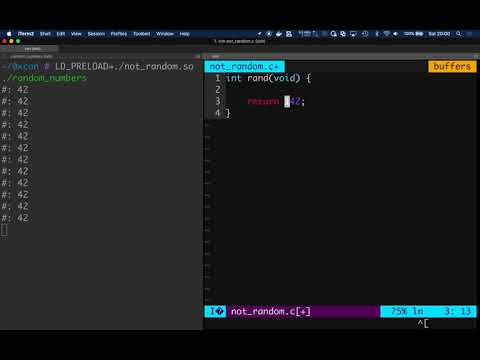This screenshot has width=480, height=360.
Task: Click the Docker whale menu bar icon
Action: click(279, 34)
